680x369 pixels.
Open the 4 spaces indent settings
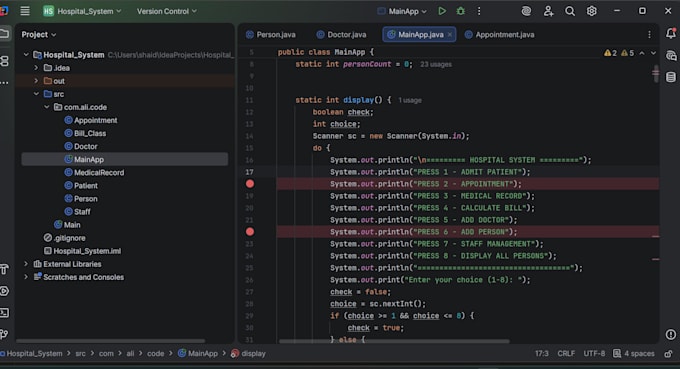click(x=634, y=354)
